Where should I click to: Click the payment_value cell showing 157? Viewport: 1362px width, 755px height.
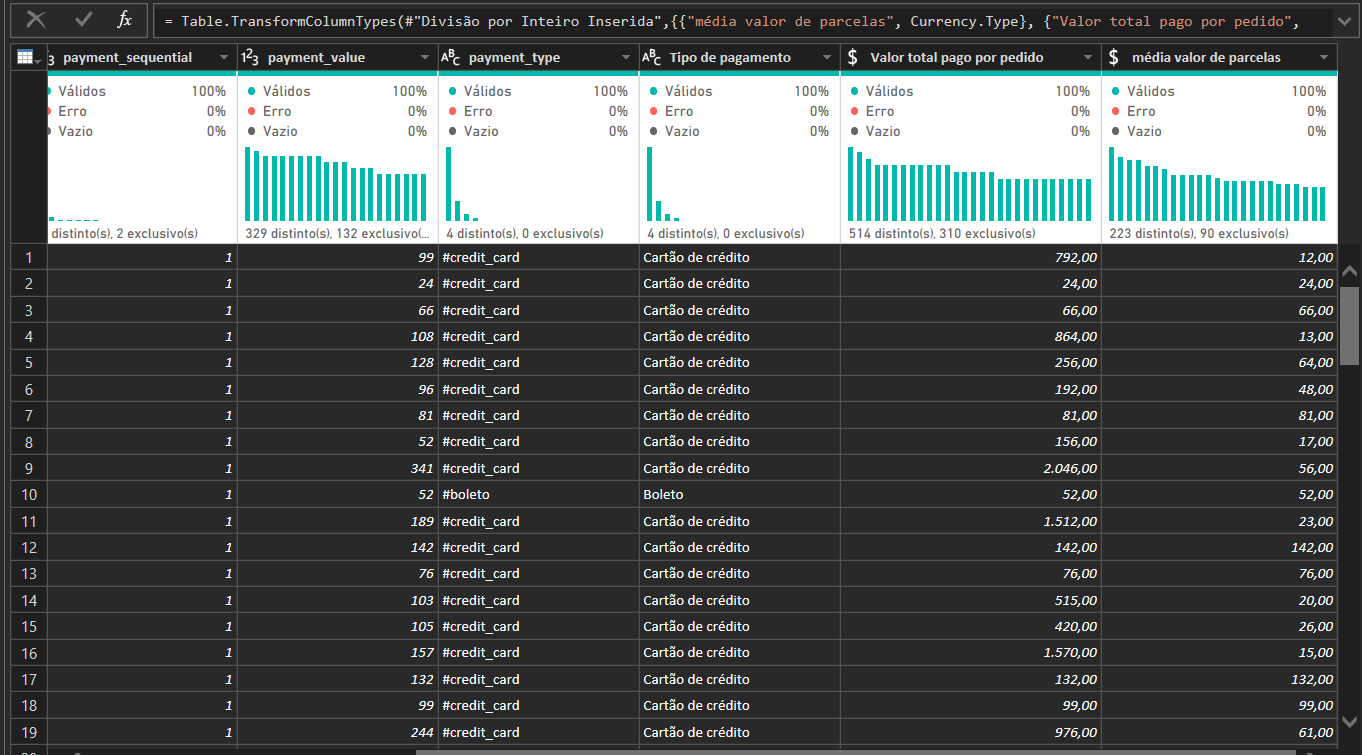point(337,653)
